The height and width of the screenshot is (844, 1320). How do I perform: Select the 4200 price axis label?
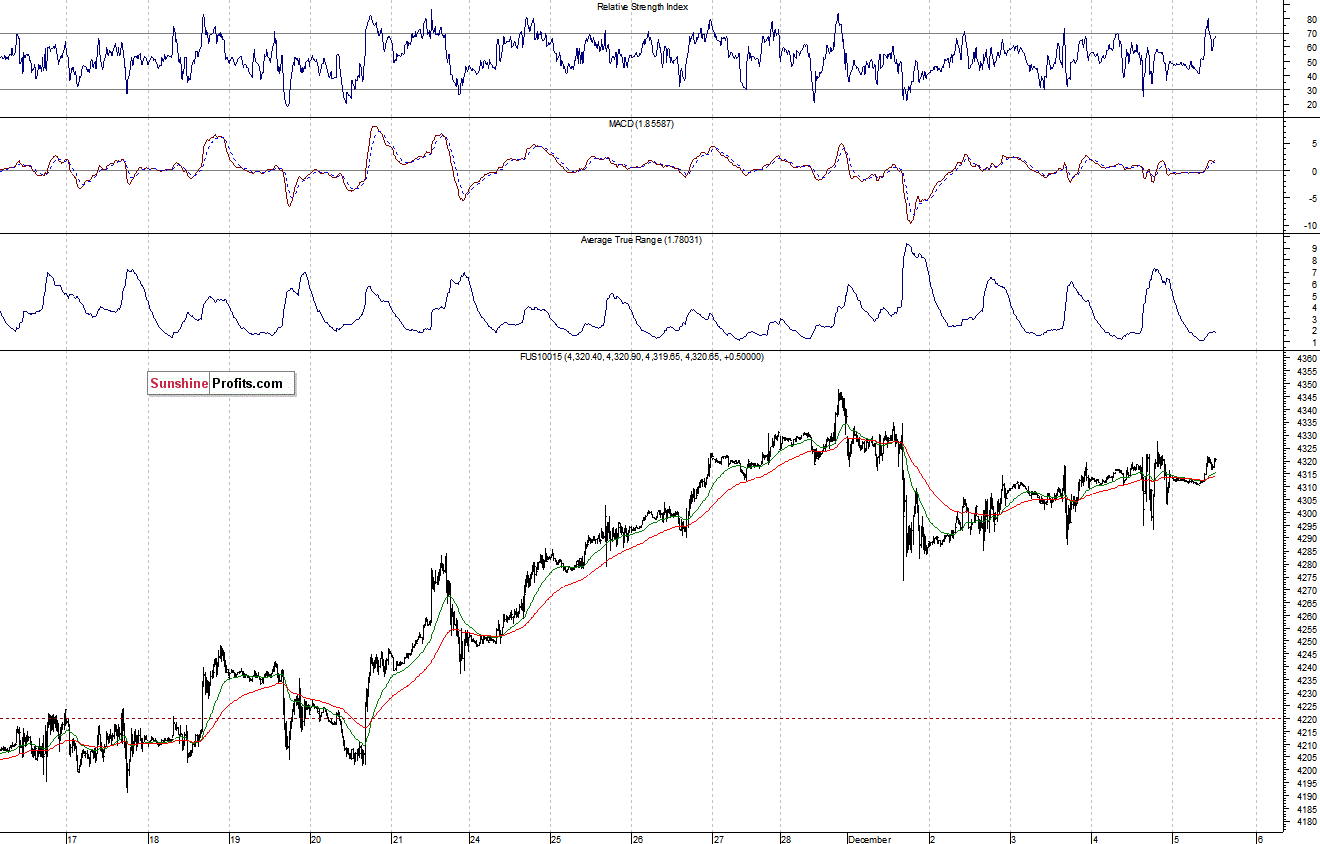coord(1306,771)
